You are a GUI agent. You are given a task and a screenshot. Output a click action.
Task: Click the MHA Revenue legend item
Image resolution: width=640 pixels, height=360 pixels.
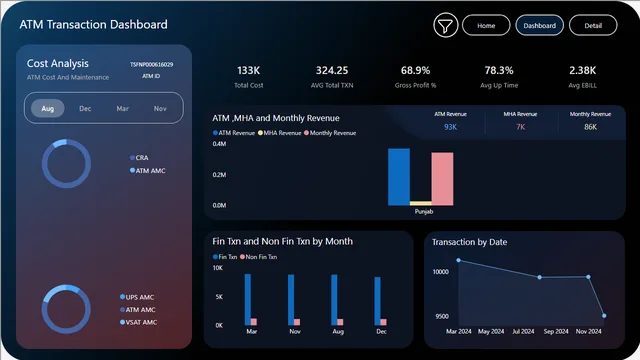point(280,133)
